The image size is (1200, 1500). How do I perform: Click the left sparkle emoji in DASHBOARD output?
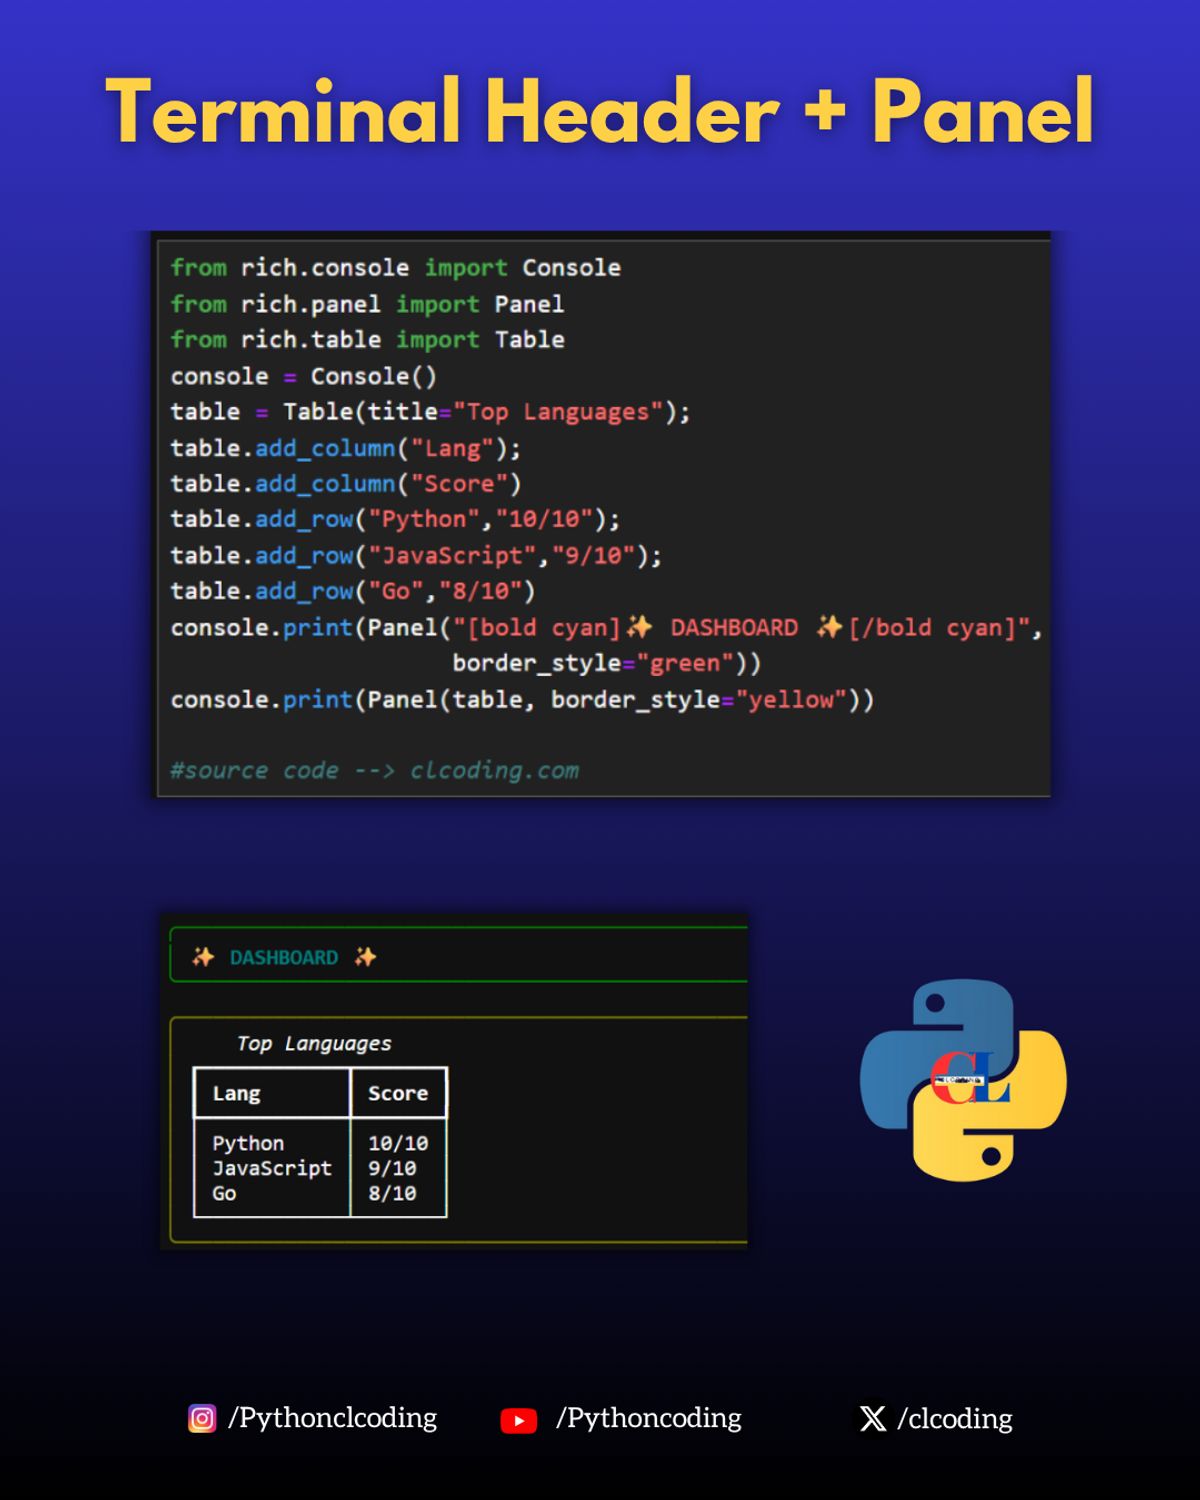tap(203, 957)
